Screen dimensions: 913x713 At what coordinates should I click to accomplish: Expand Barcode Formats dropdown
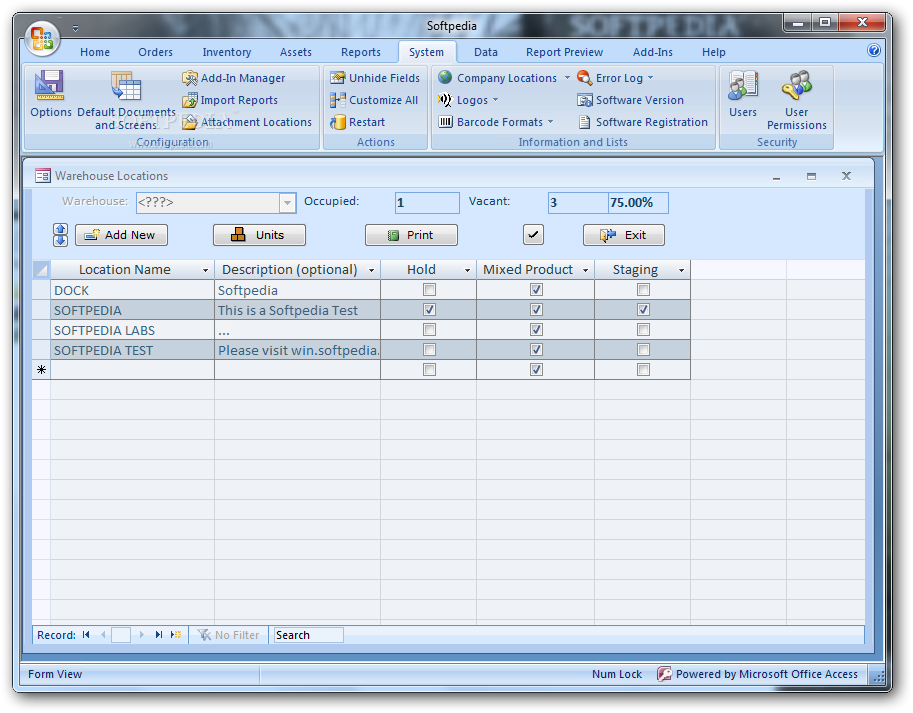coord(550,122)
